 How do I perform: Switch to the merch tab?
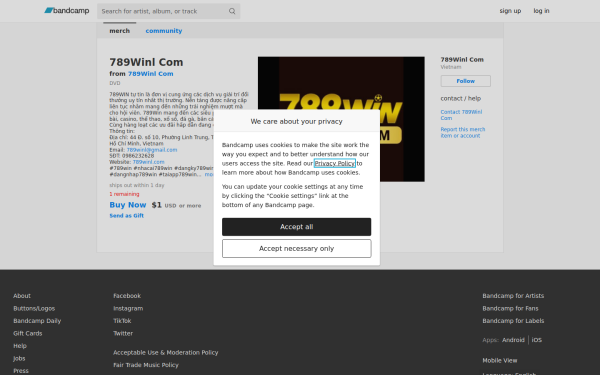[119, 31]
